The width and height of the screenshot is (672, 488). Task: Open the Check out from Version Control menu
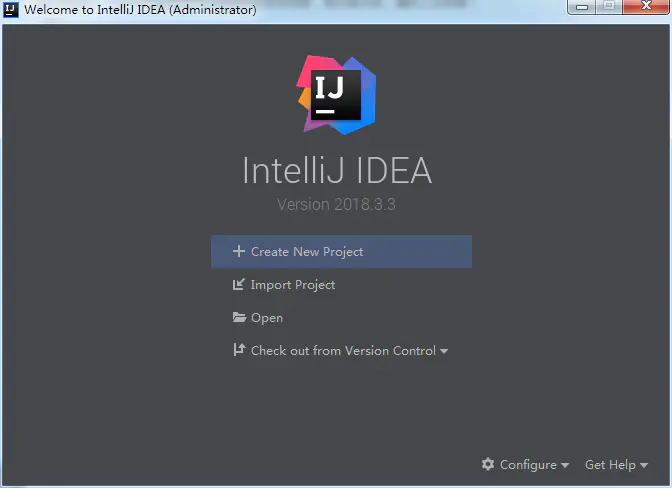pos(343,351)
